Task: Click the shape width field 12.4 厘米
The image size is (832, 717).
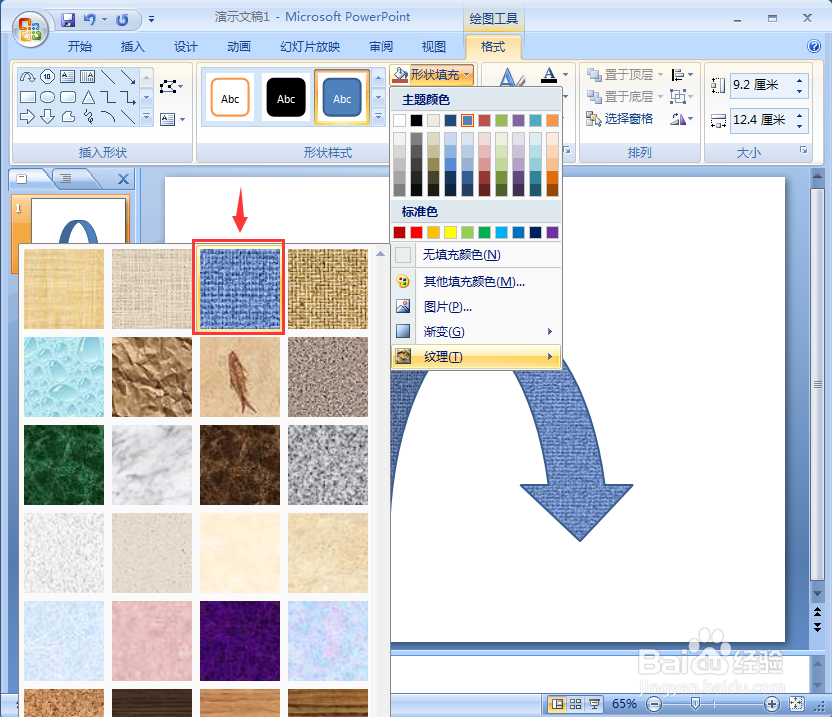Action: click(x=762, y=120)
